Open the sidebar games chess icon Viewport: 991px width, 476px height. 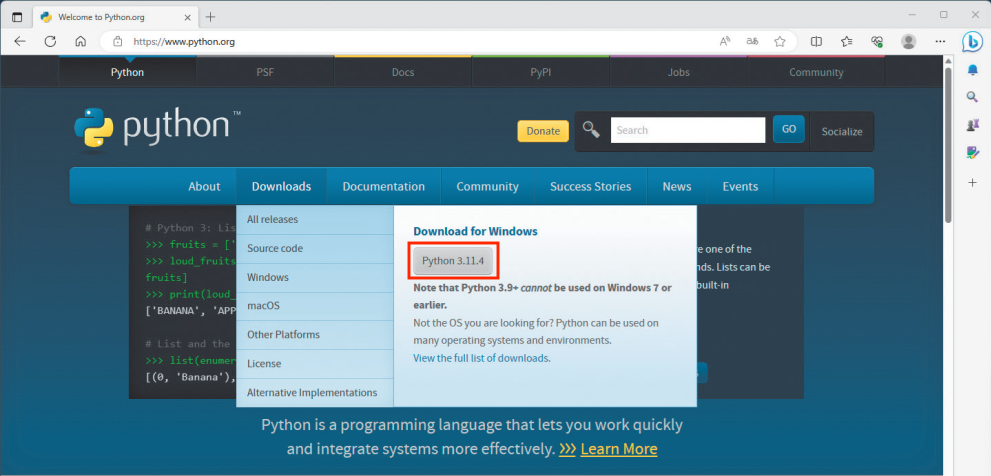coord(973,125)
